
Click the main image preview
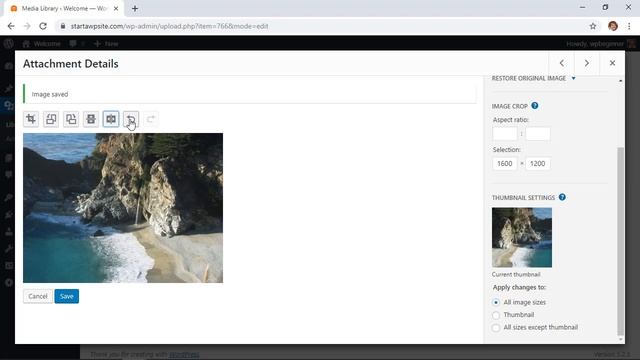click(x=123, y=208)
